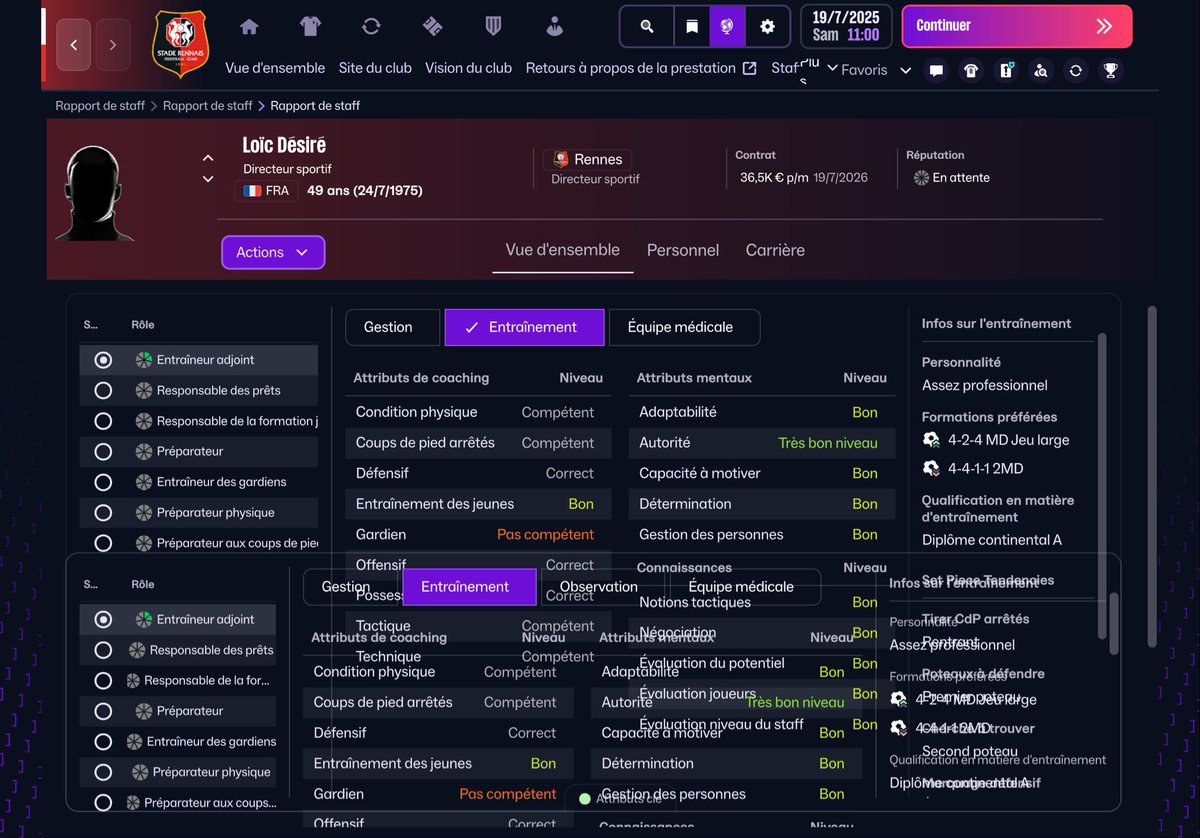Select the Préparateur aux coups de pie radio
Screen dimensions: 1200x838
coord(103,543)
